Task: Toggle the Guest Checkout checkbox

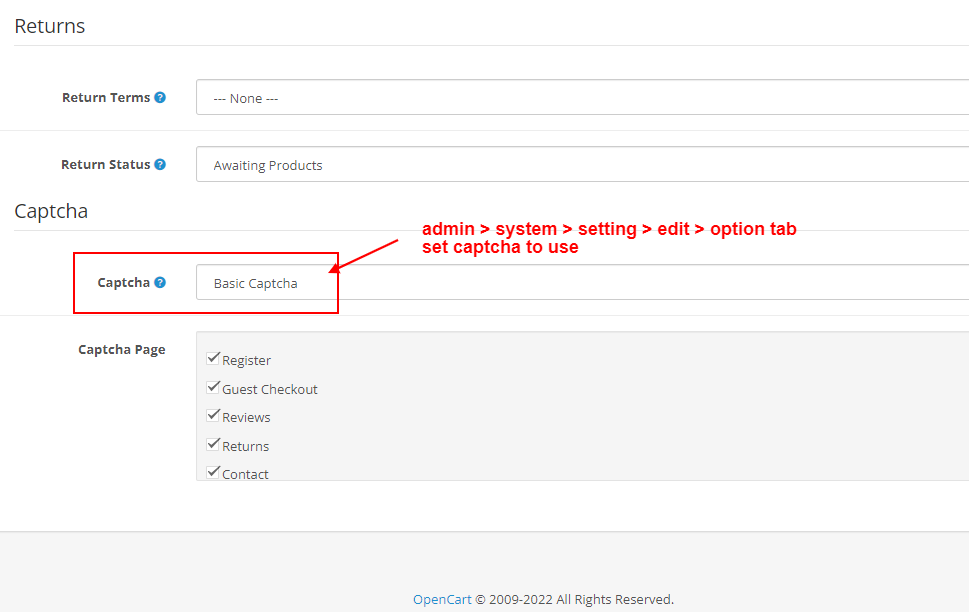Action: pyautogui.click(x=213, y=388)
